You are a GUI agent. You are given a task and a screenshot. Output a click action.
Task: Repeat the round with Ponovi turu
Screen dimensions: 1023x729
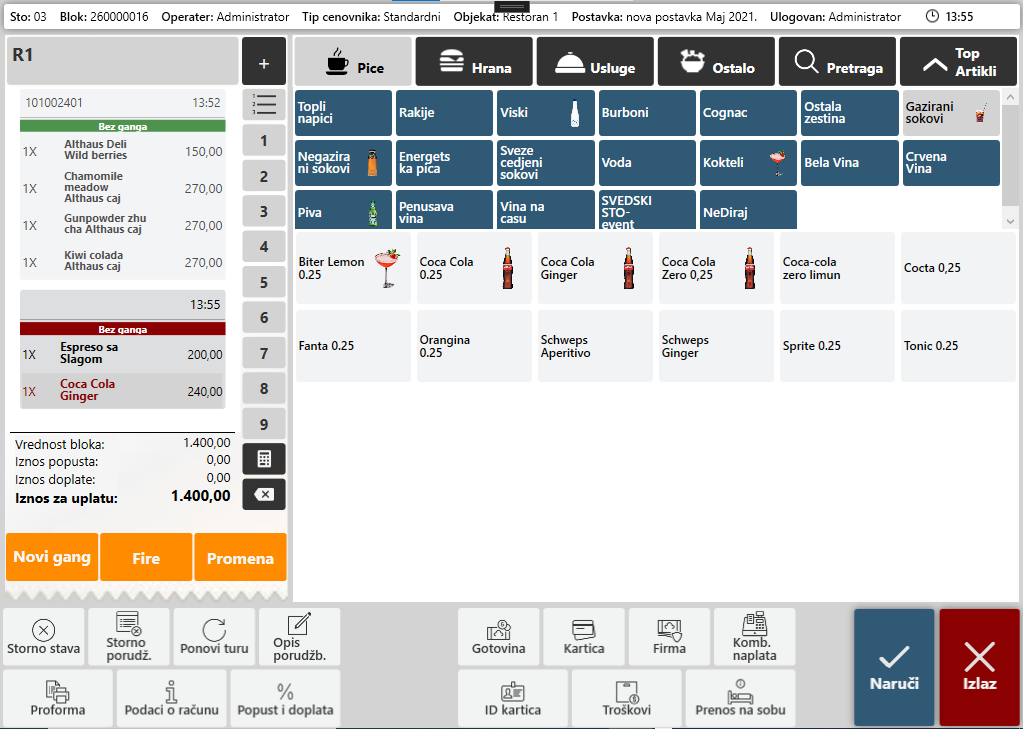pos(214,637)
